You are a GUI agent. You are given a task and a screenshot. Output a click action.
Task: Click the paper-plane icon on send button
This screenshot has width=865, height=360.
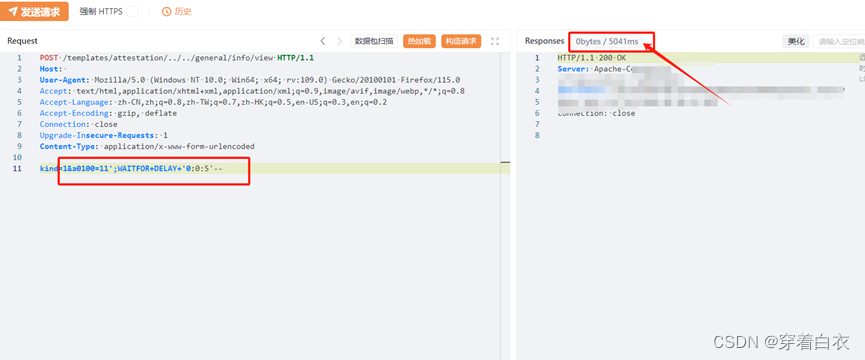pyautogui.click(x=13, y=12)
